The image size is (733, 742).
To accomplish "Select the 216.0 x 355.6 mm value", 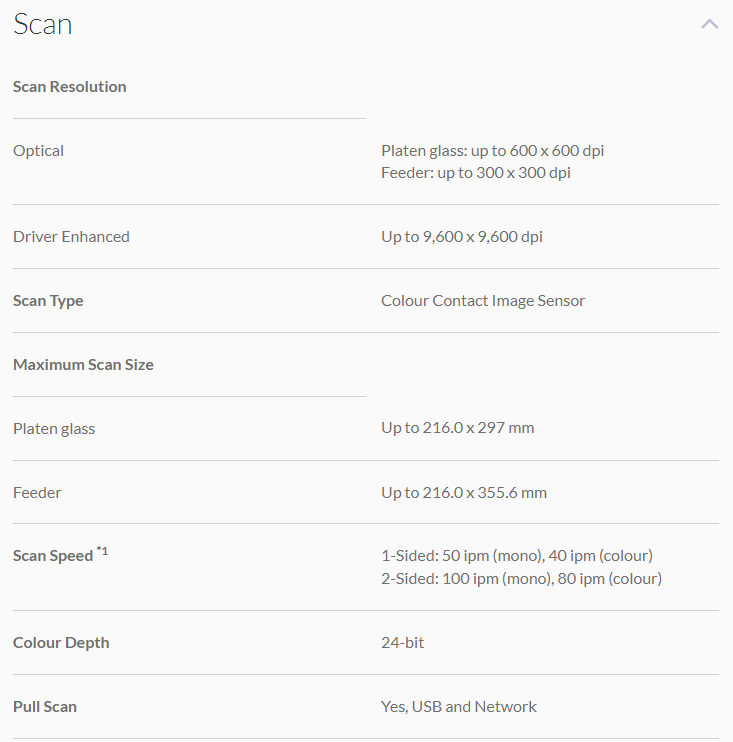I will tap(463, 493).
